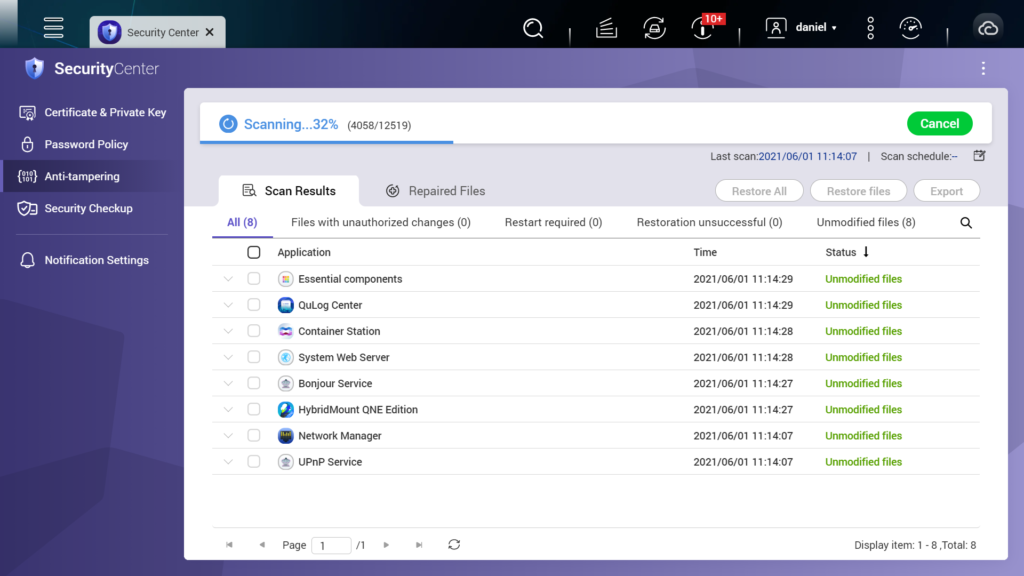Open the notifications icon showing 10+ badge
This screenshot has height=576, width=1024.
click(703, 27)
